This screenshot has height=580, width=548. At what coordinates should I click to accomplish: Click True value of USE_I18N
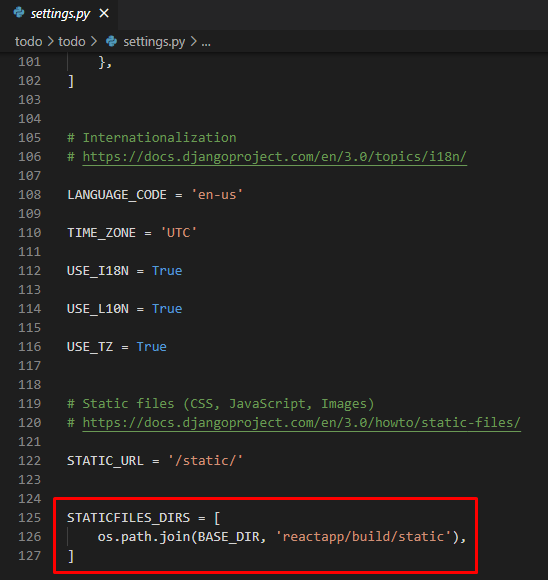pos(167,271)
